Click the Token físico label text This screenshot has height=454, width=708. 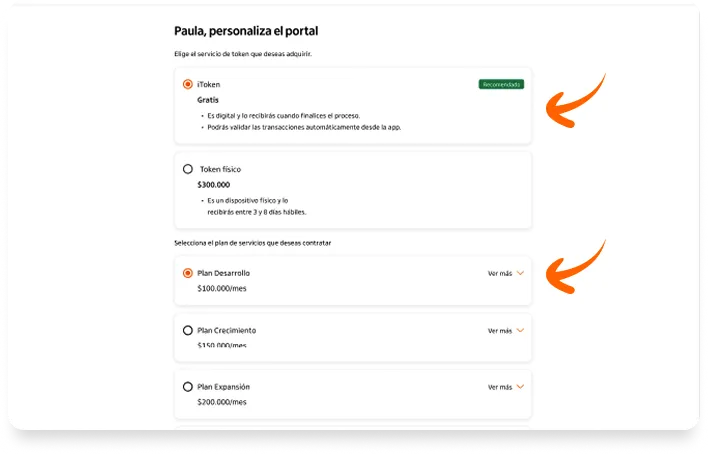220,169
